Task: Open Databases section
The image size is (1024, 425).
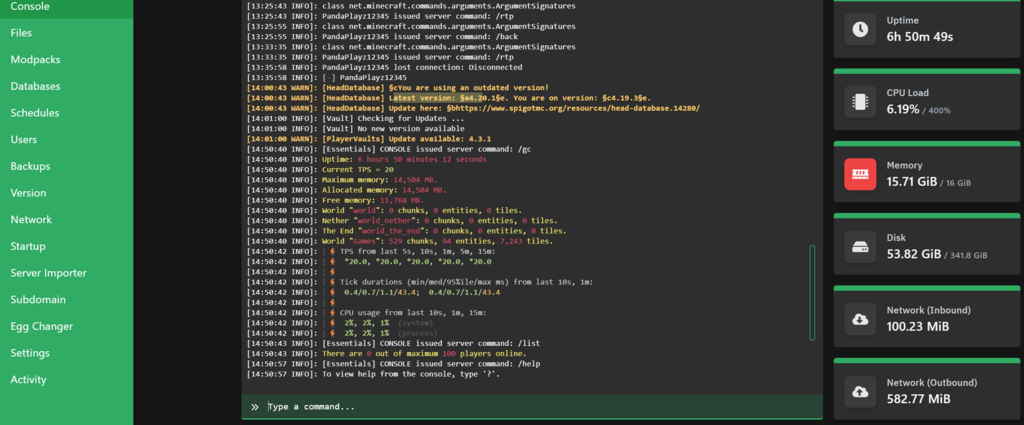Action: 35,87
